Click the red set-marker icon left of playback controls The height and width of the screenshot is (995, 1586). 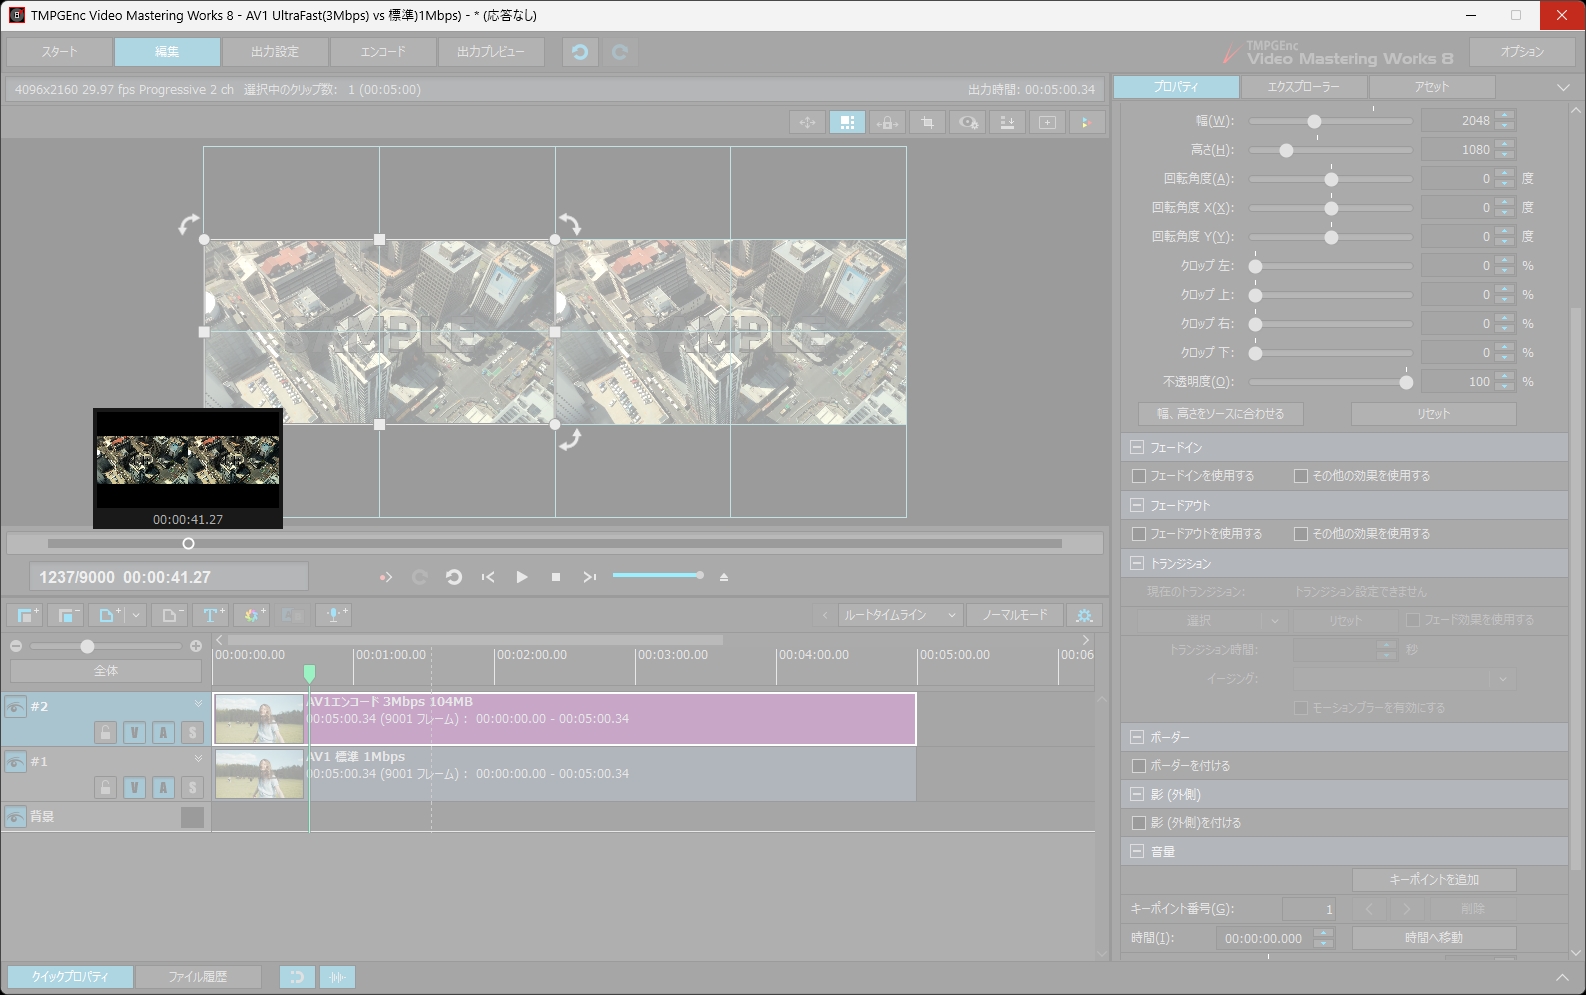pyautogui.click(x=386, y=577)
